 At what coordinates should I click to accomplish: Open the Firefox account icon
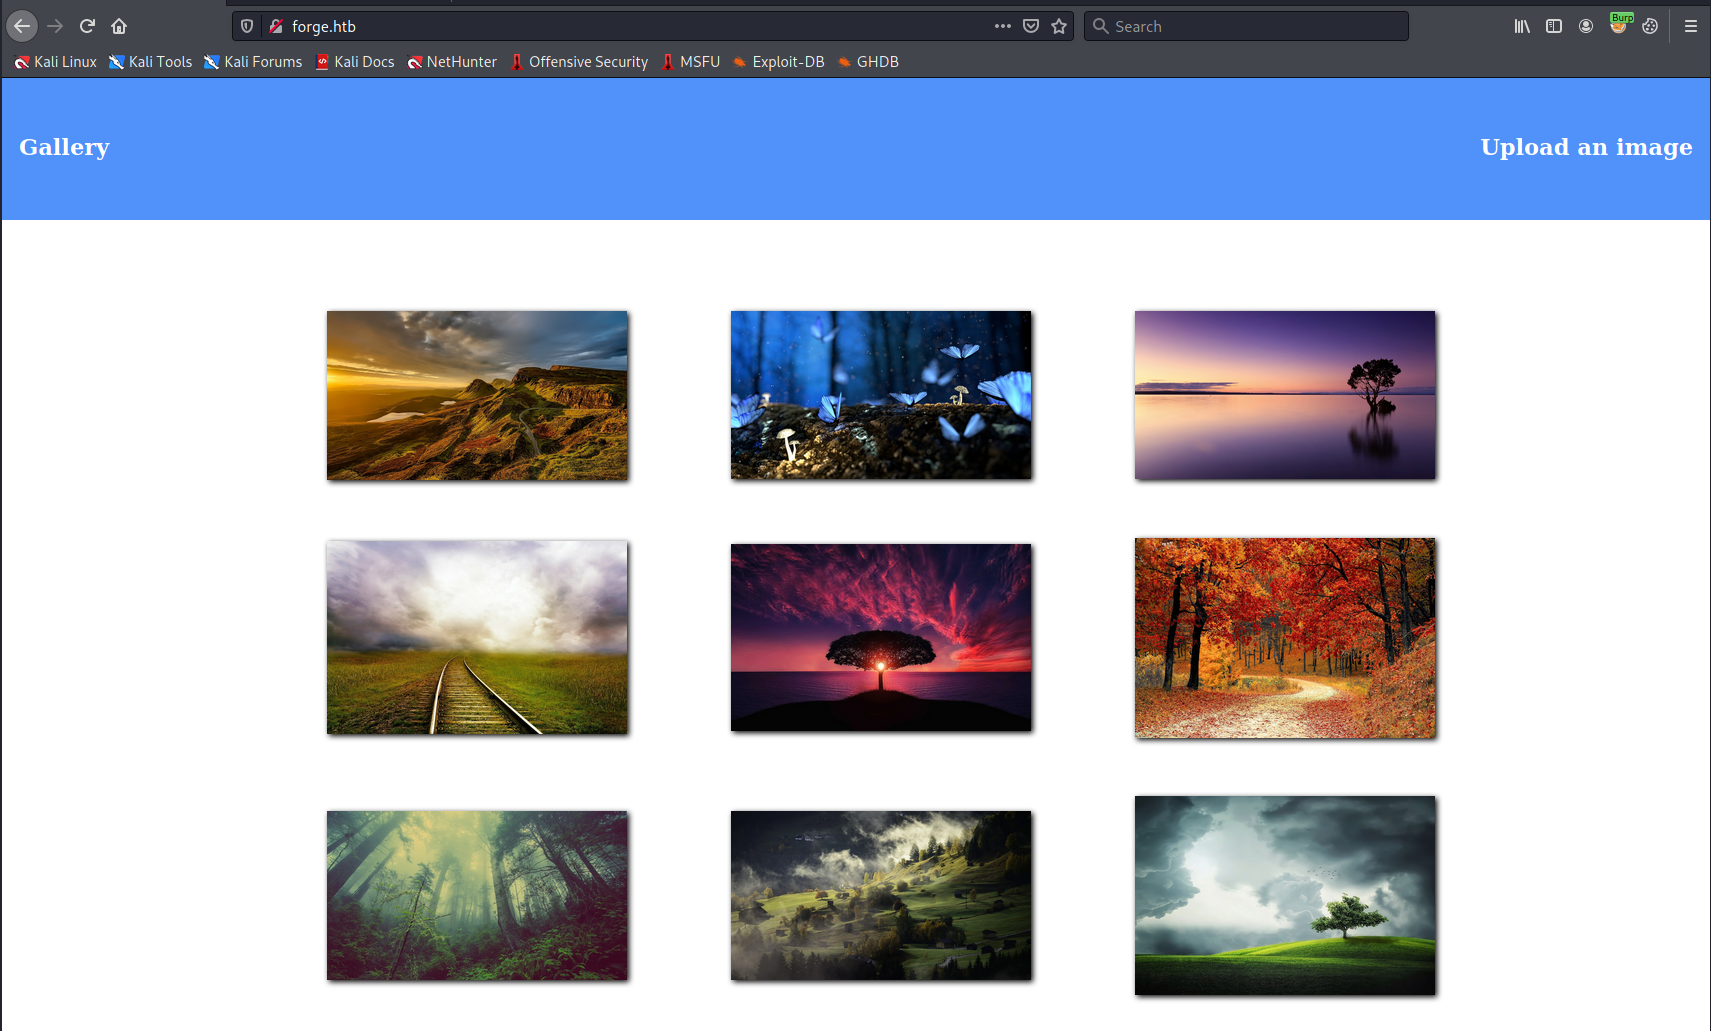coord(1586,26)
